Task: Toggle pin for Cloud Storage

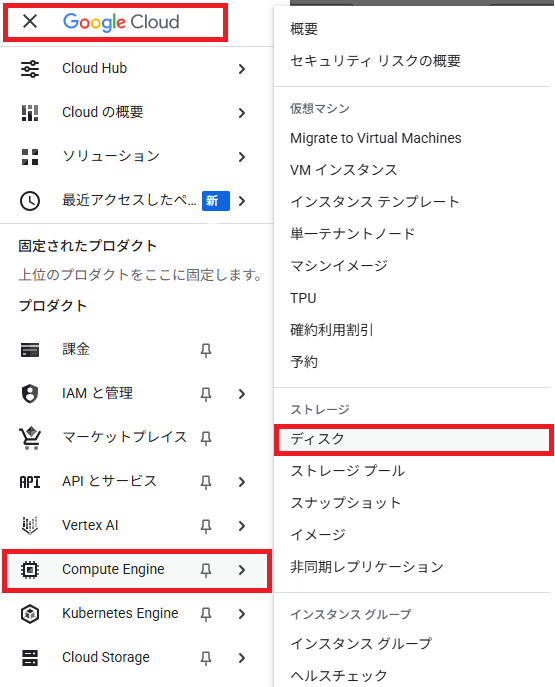Action: pyautogui.click(x=206, y=658)
